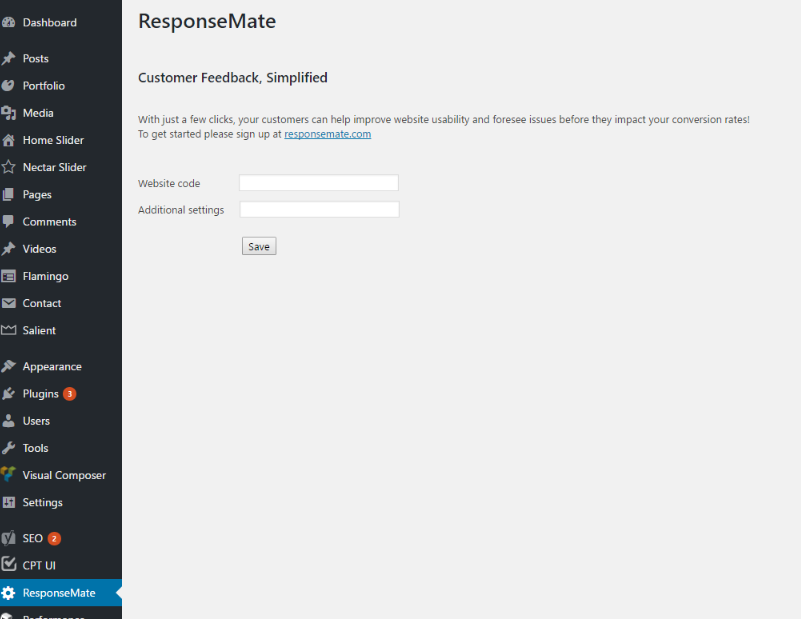Click the Posts pushpin icon
Viewport: 801px width, 619px height.
tap(8, 58)
